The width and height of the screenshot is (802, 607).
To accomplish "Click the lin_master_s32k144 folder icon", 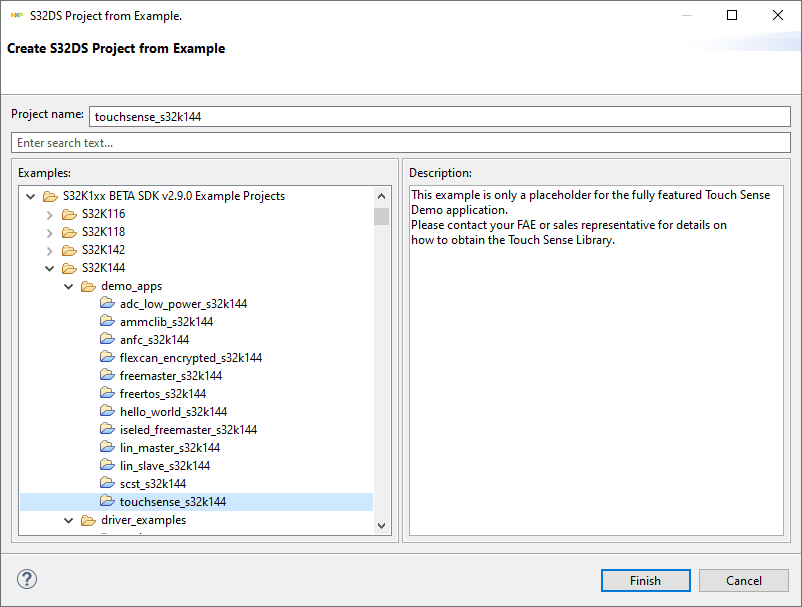I will click(107, 447).
